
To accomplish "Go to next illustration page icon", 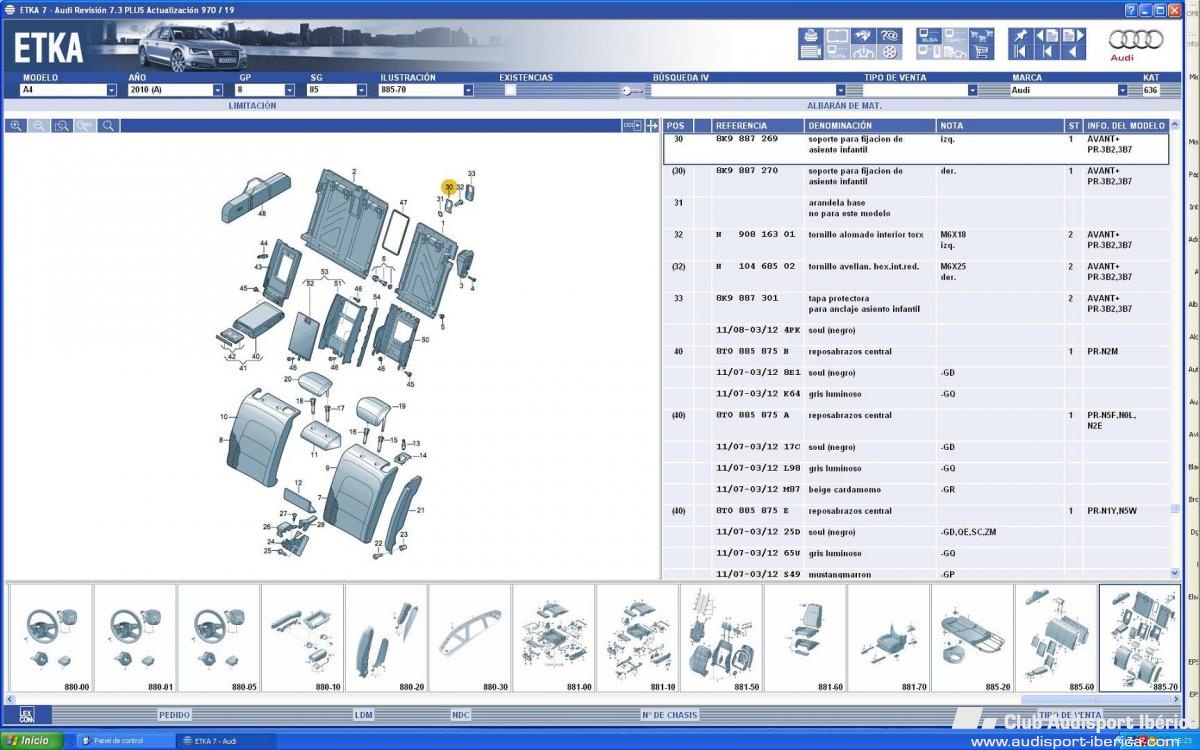I will pyautogui.click(x=1073, y=36).
